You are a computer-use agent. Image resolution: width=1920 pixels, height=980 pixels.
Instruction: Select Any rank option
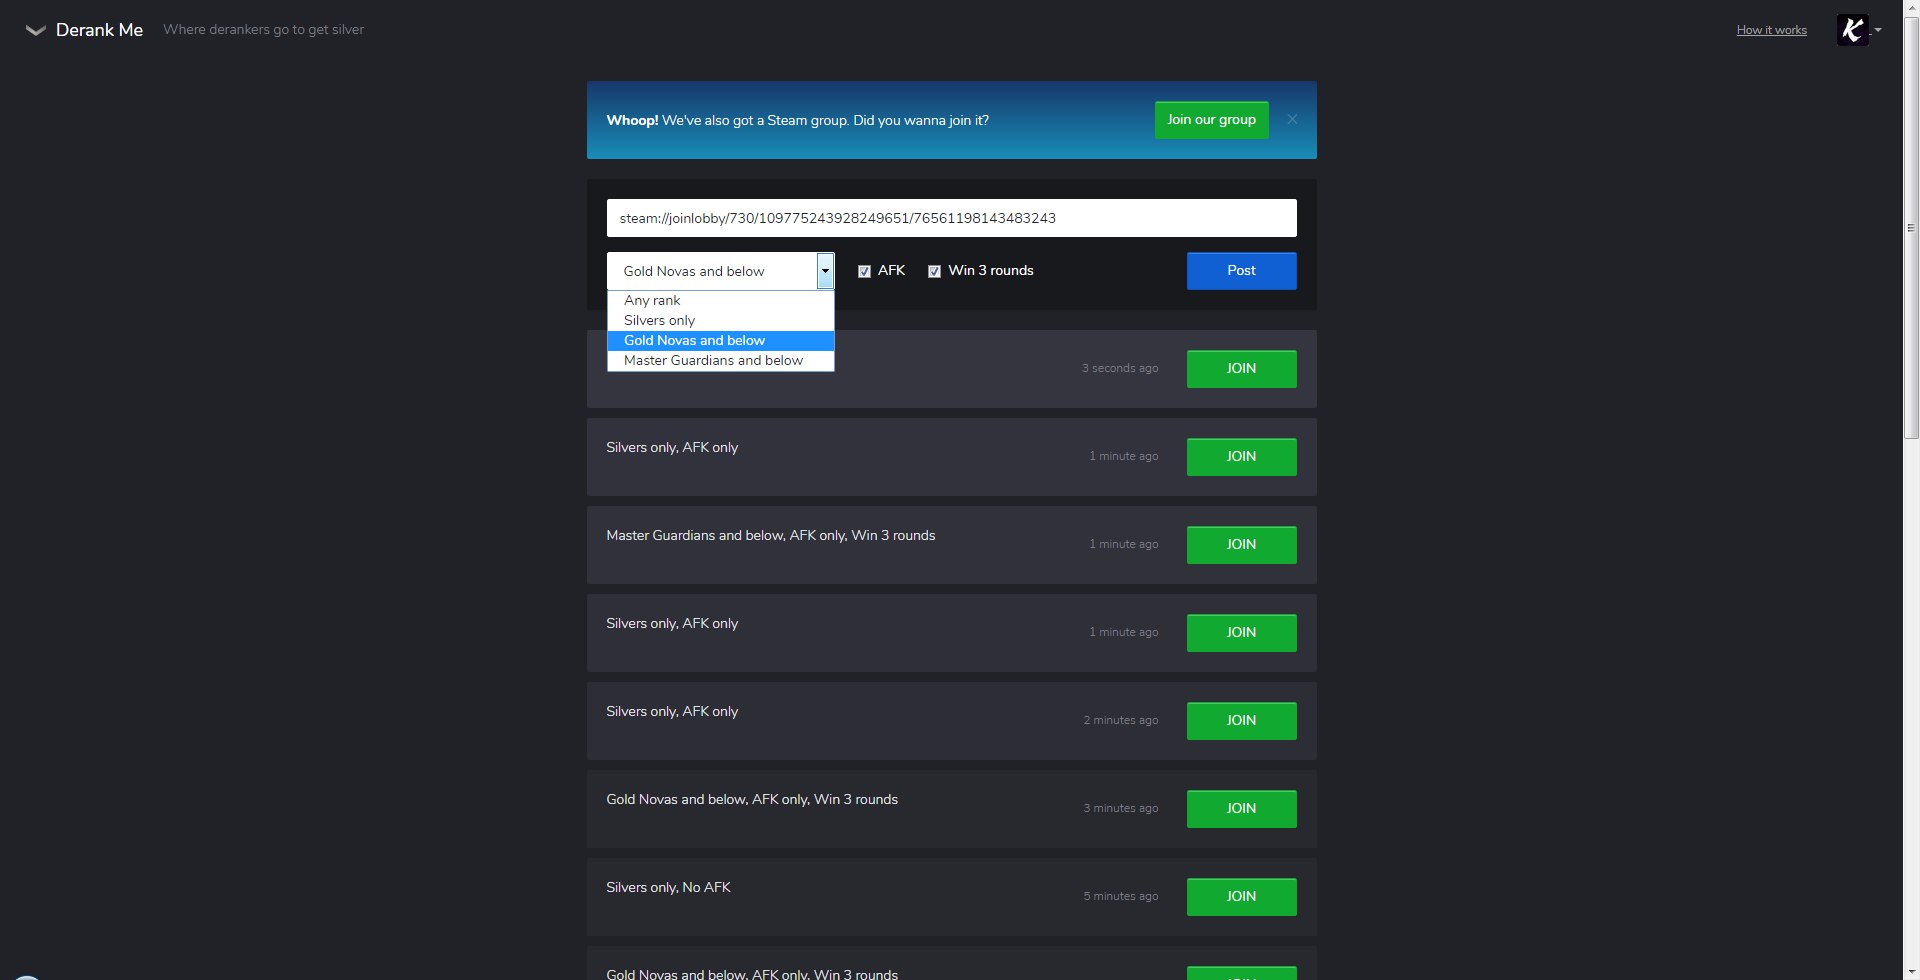[720, 300]
